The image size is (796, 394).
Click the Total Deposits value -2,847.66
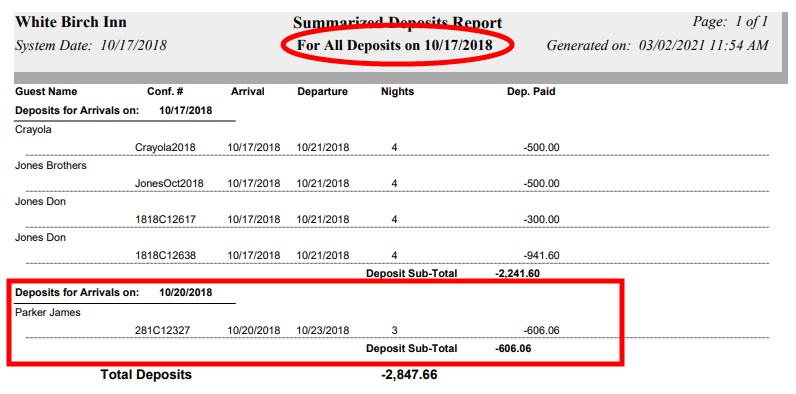coord(409,375)
